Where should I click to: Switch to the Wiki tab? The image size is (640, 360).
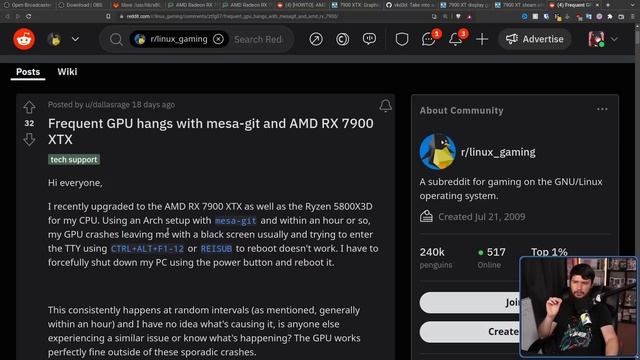tap(67, 72)
